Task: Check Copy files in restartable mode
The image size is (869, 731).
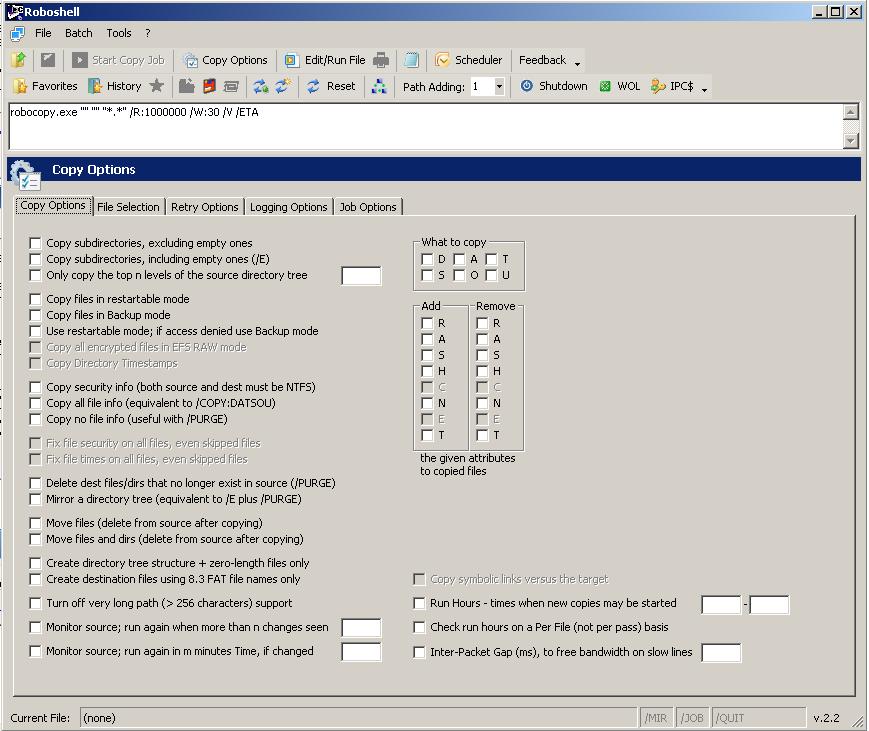Action: 35,299
